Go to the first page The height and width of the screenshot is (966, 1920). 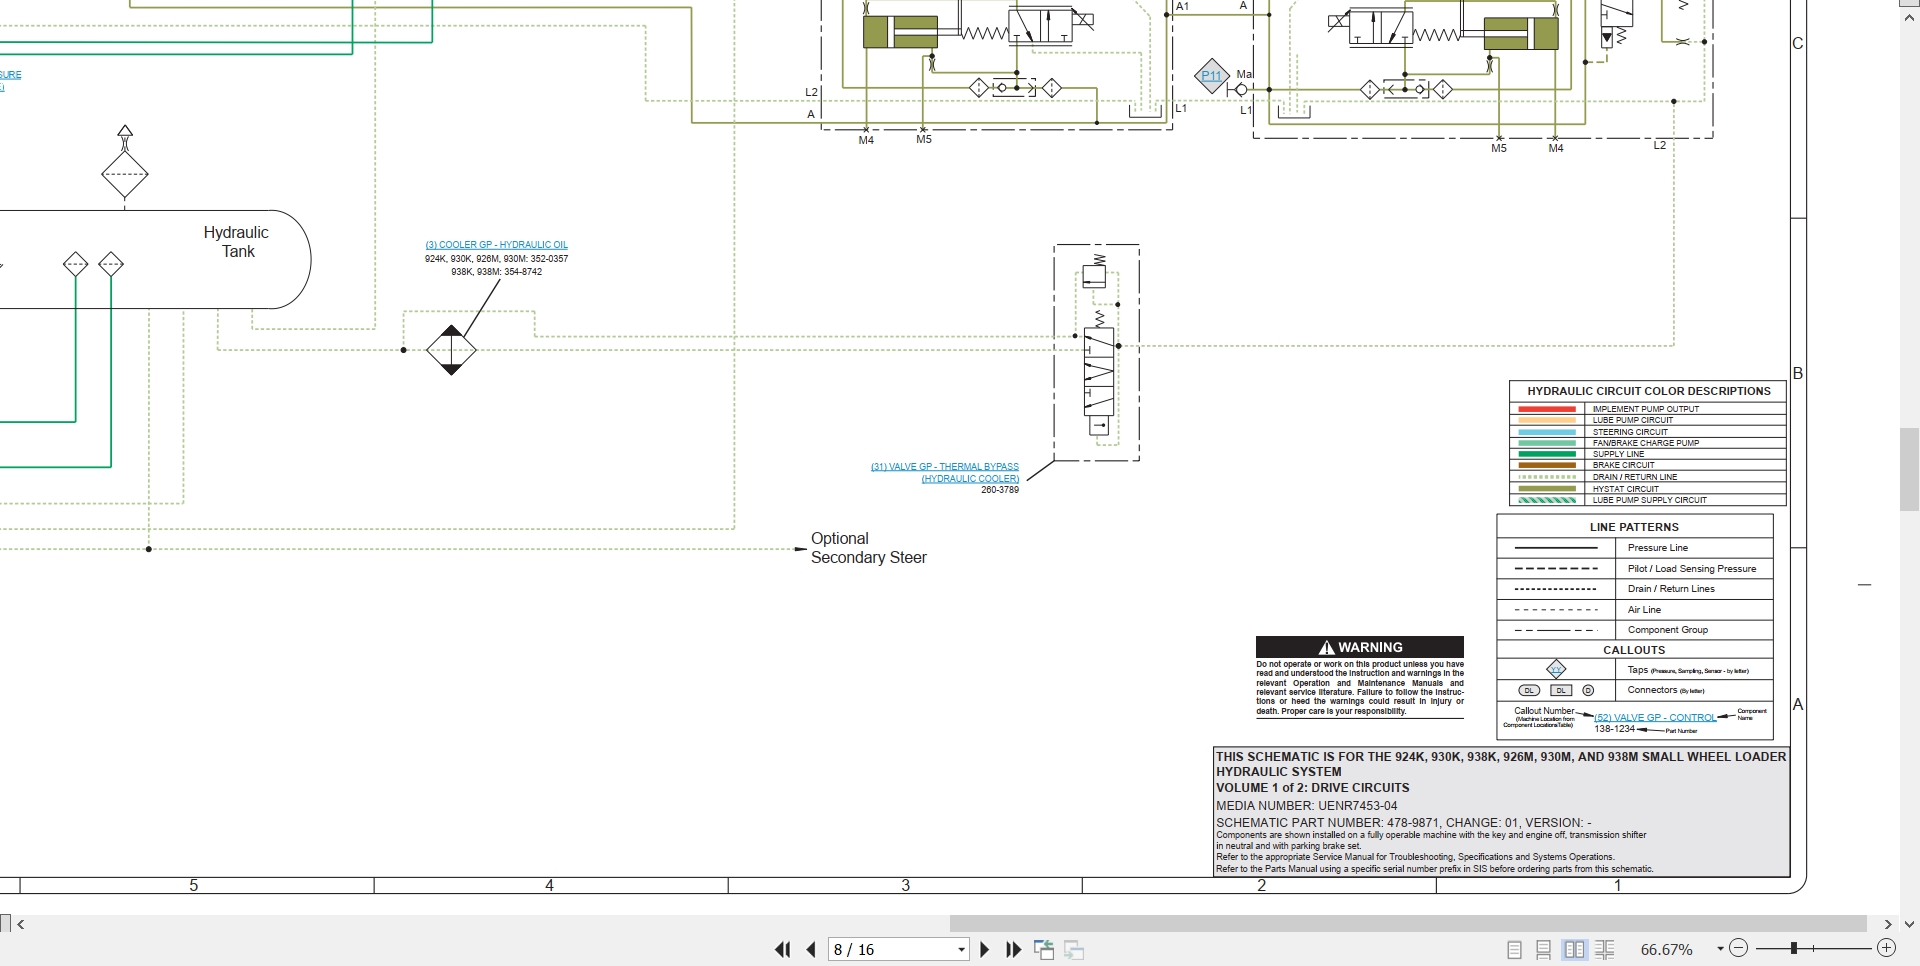783,950
